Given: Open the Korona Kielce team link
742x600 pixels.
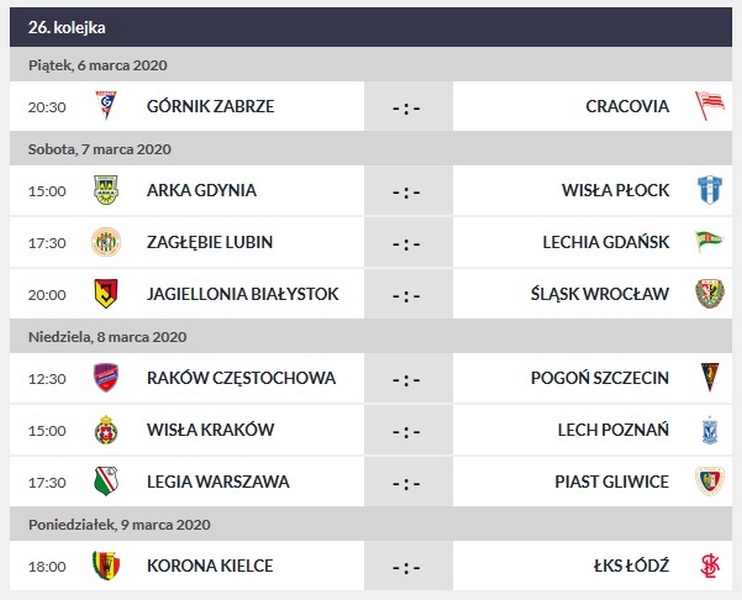Looking at the screenshot, I should (x=209, y=566).
